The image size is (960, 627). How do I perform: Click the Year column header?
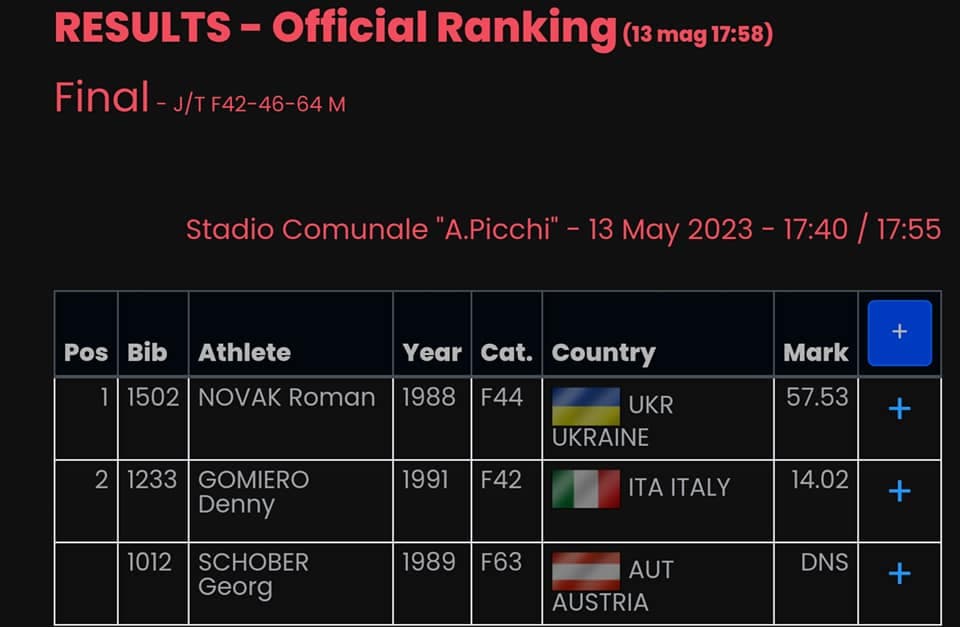click(432, 353)
